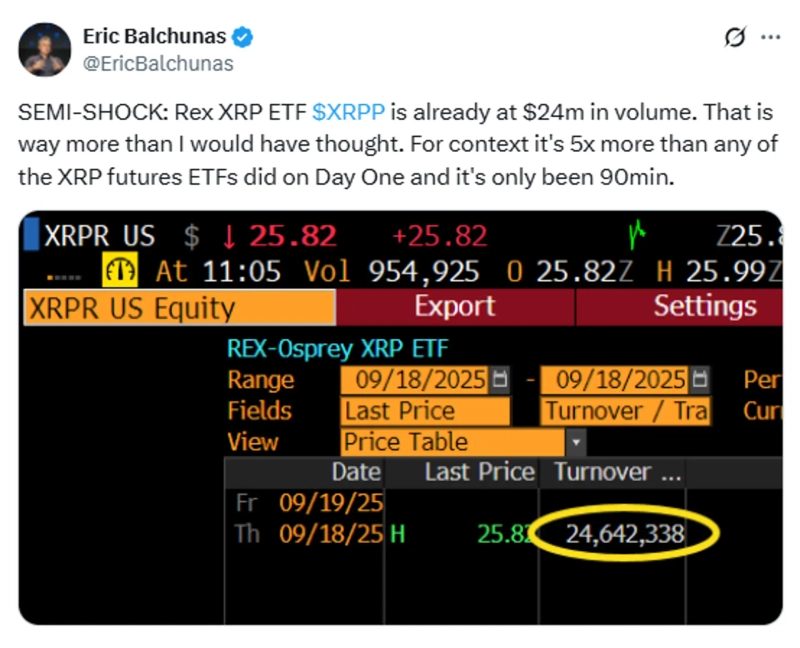Open the start date calendar icon
This screenshot has height=648, width=800.
click(x=501, y=380)
